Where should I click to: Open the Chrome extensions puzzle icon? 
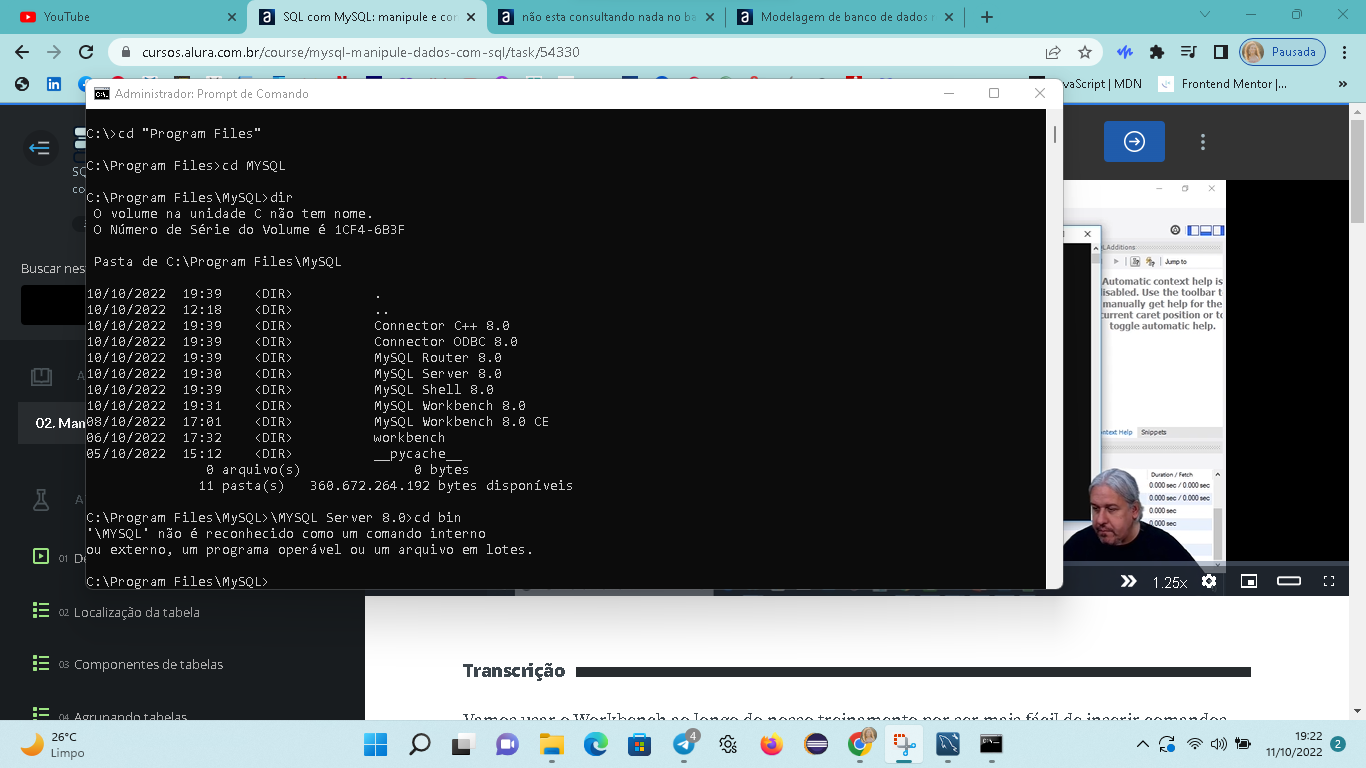coord(1157,52)
